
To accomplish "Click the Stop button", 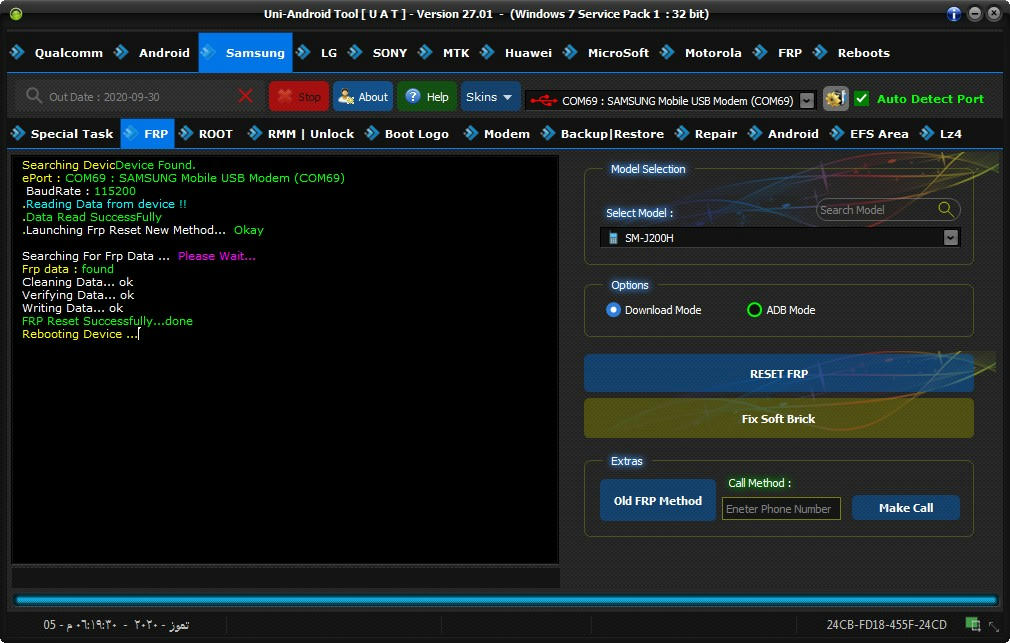I will tap(299, 97).
